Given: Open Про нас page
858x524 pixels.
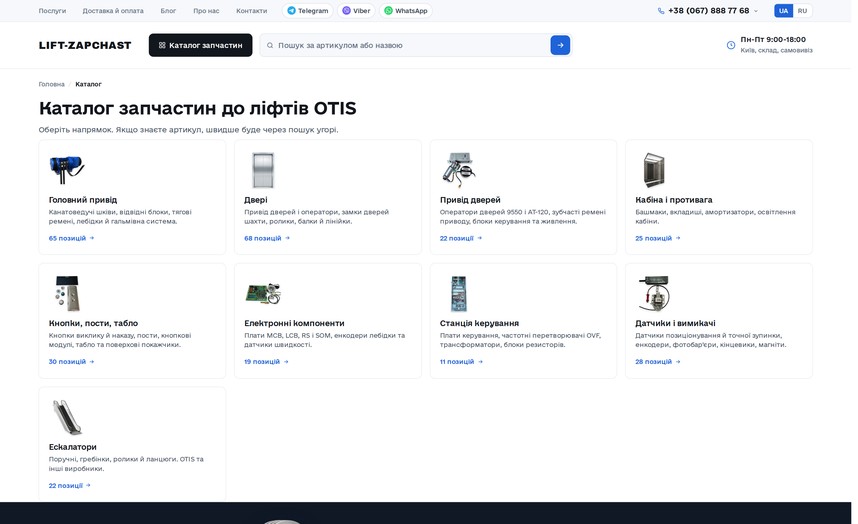Looking at the screenshot, I should (x=206, y=11).
